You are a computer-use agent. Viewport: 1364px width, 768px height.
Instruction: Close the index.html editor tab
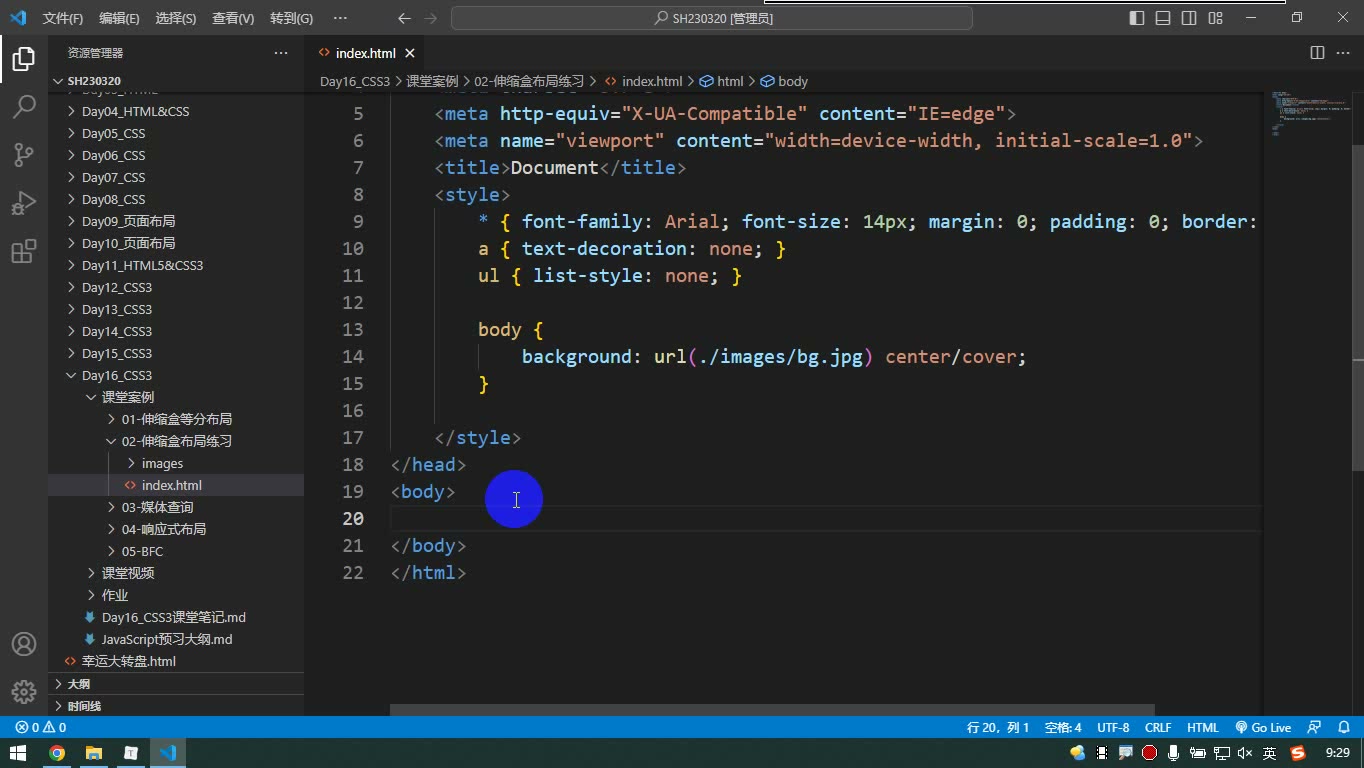coord(410,53)
